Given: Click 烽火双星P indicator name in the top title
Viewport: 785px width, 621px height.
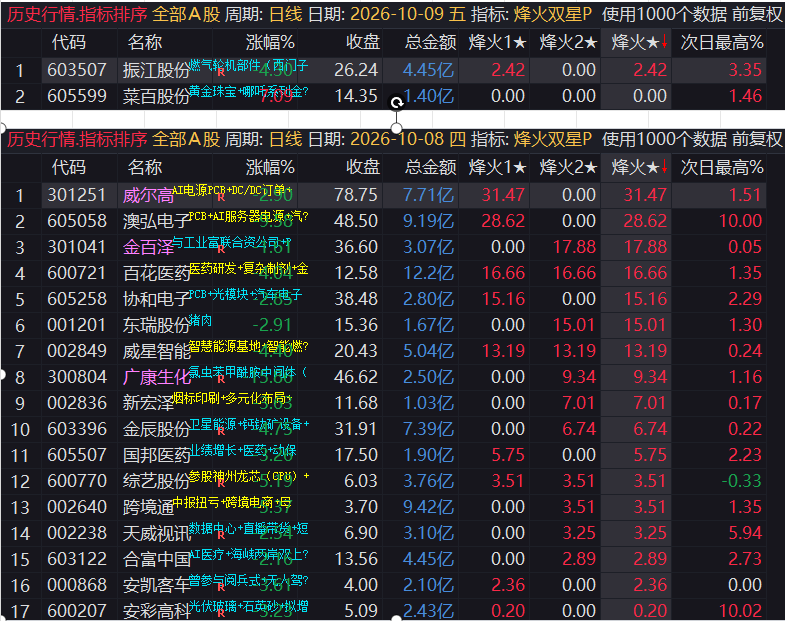Looking at the screenshot, I should (553, 14).
